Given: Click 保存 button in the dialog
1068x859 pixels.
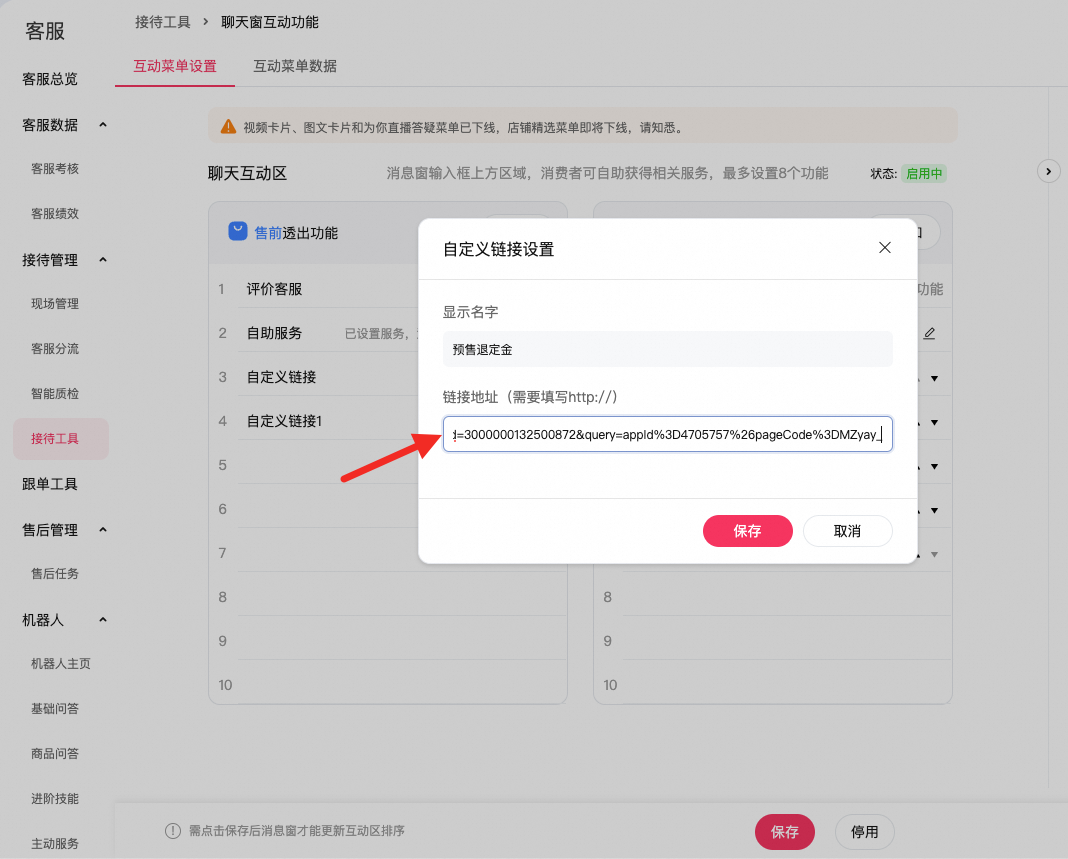Looking at the screenshot, I should 747,531.
